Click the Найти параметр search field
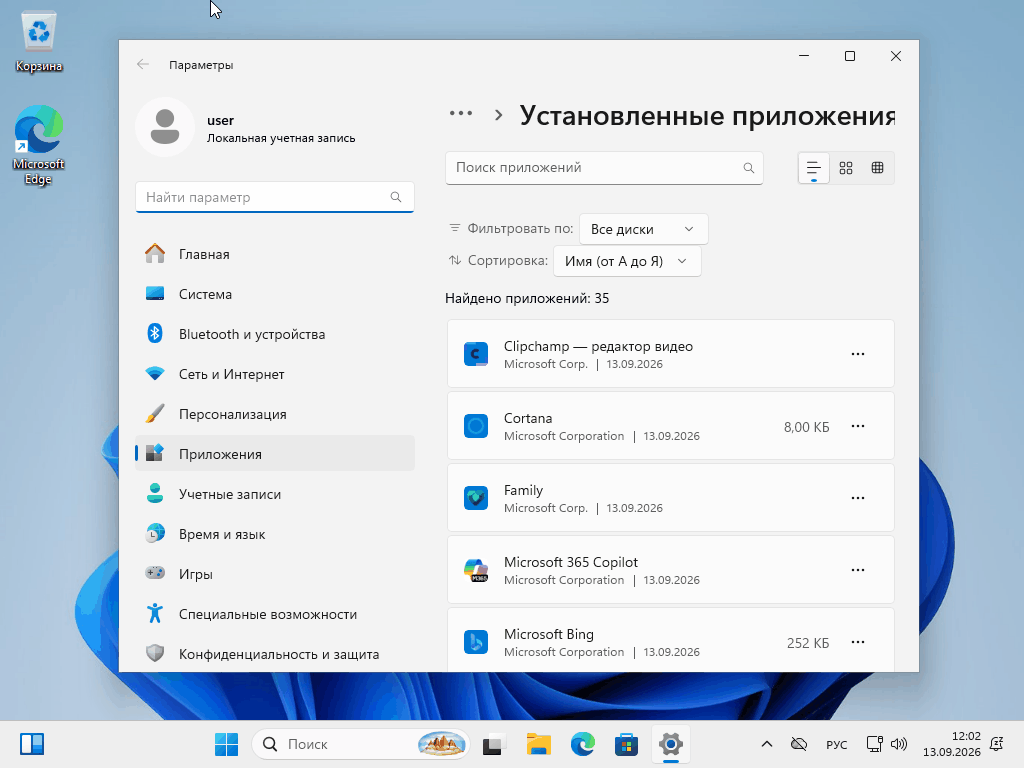The height and width of the screenshot is (768, 1024). click(274, 197)
